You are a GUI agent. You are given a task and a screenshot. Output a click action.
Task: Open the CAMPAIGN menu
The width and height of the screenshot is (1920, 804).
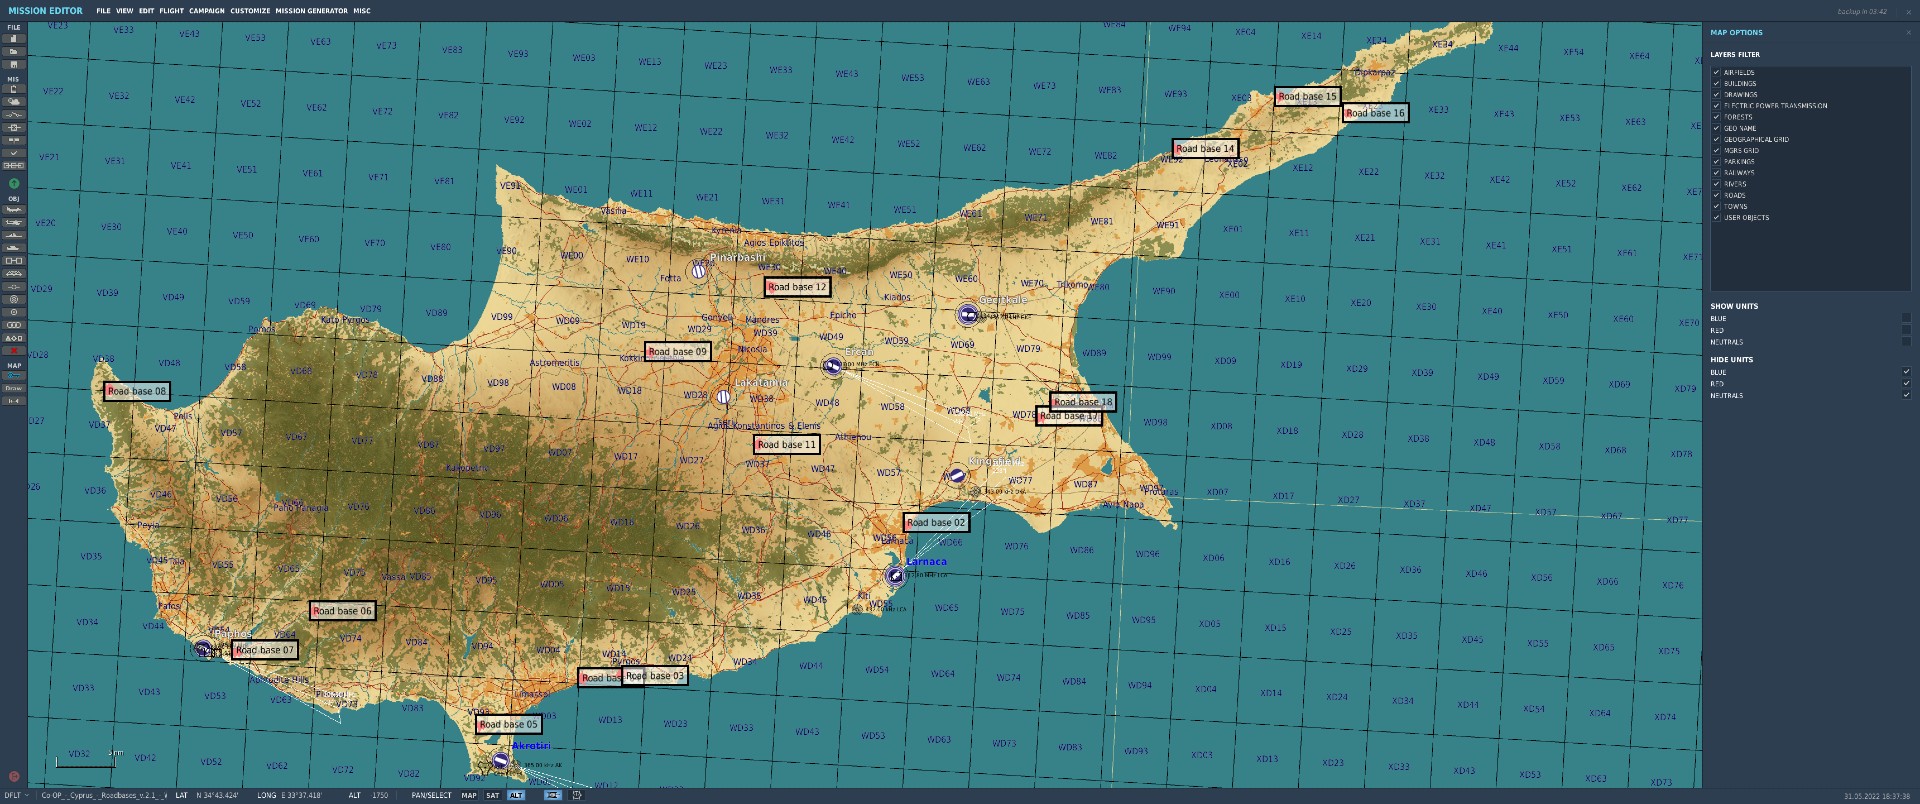(x=207, y=11)
